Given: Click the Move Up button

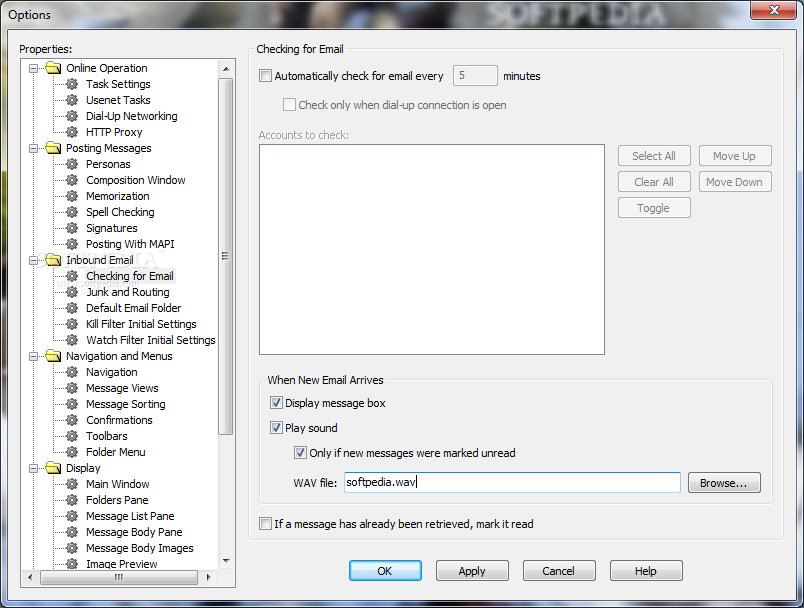Looking at the screenshot, I should coord(735,156).
